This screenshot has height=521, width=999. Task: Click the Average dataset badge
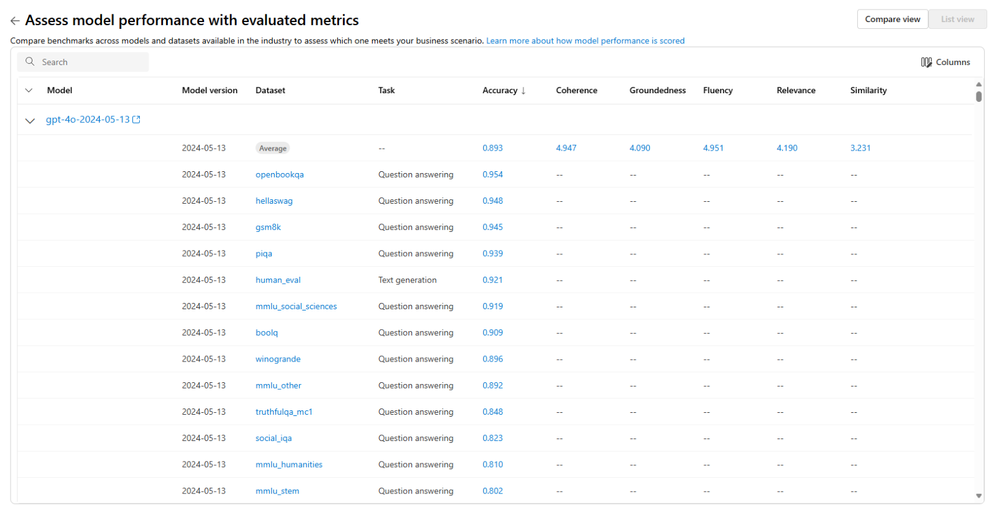click(273, 148)
